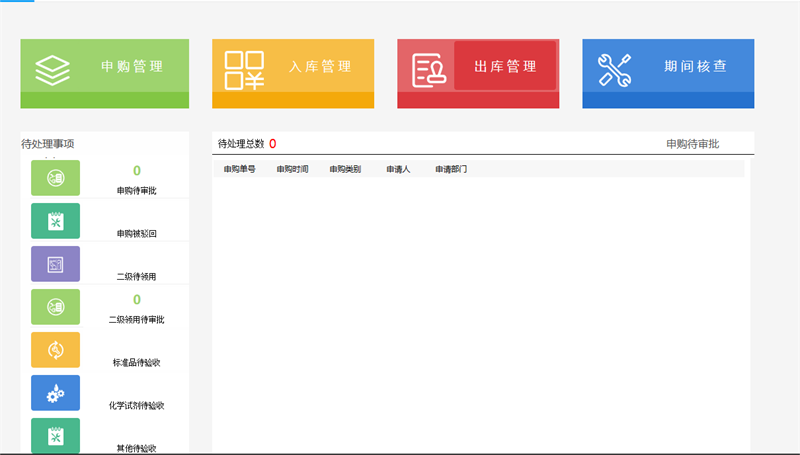Select the 申请部门 column header
800x455 pixels.
click(x=451, y=170)
